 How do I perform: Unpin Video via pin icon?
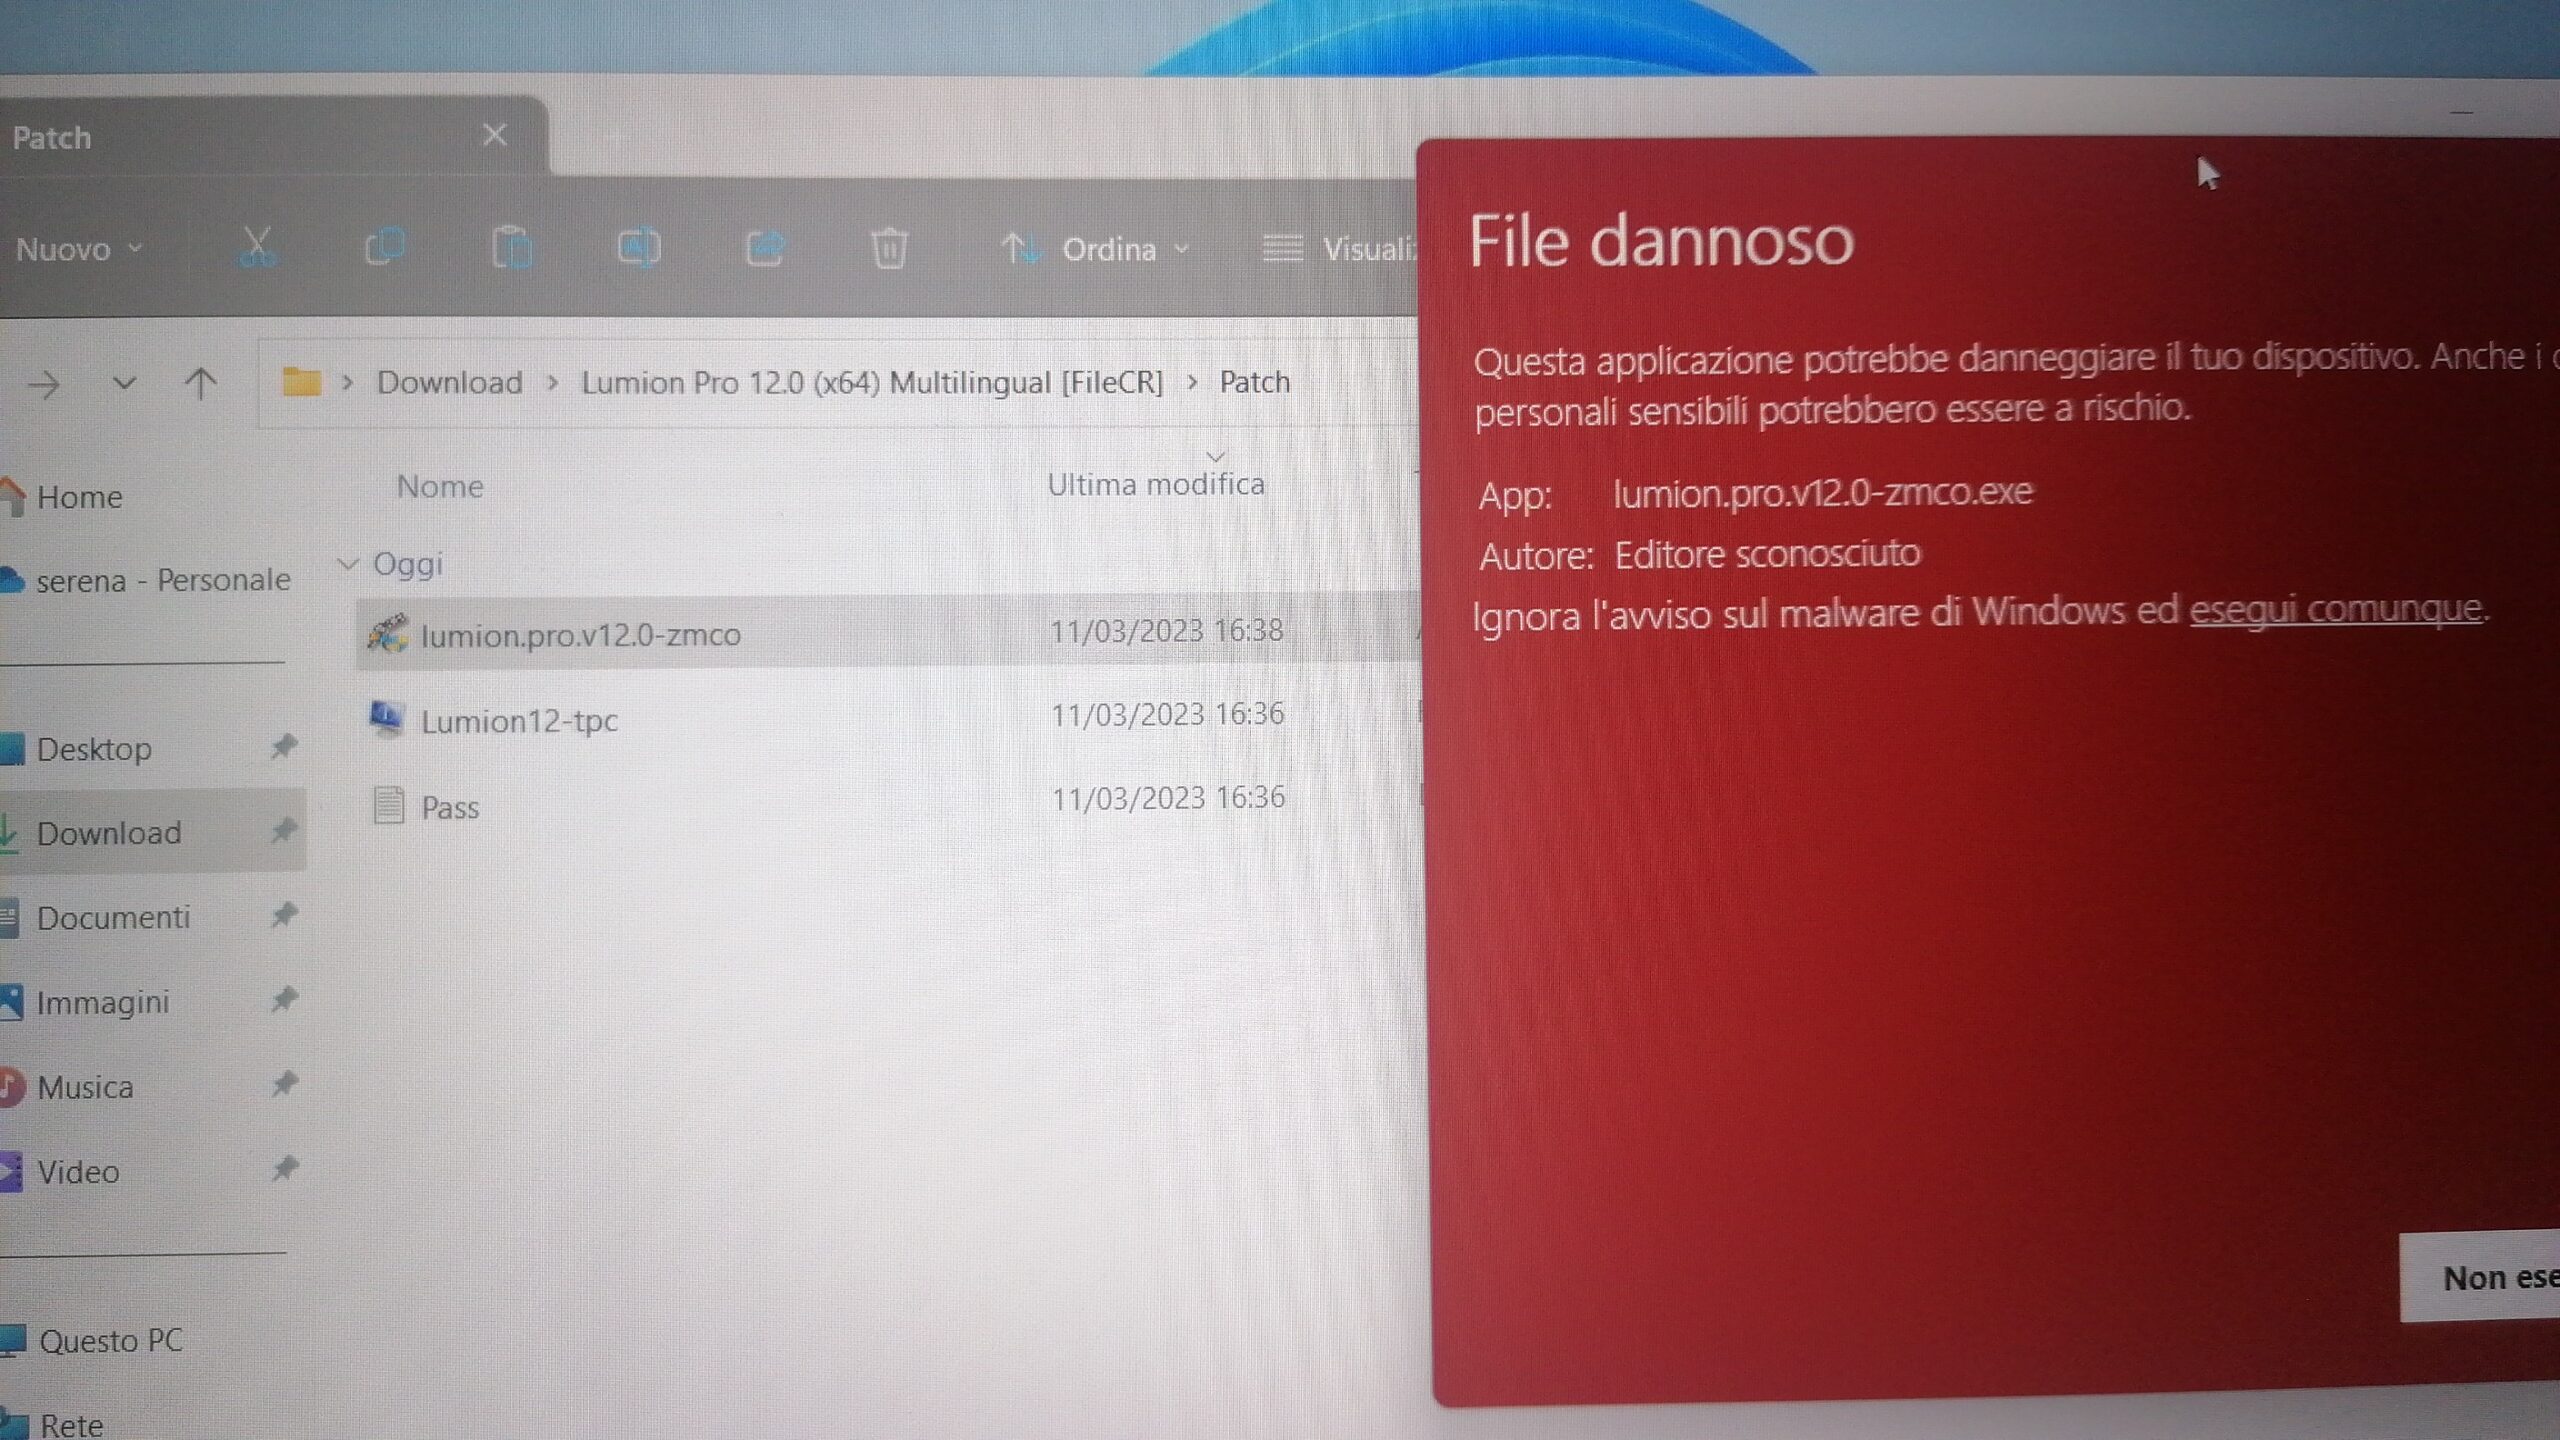point(285,1168)
